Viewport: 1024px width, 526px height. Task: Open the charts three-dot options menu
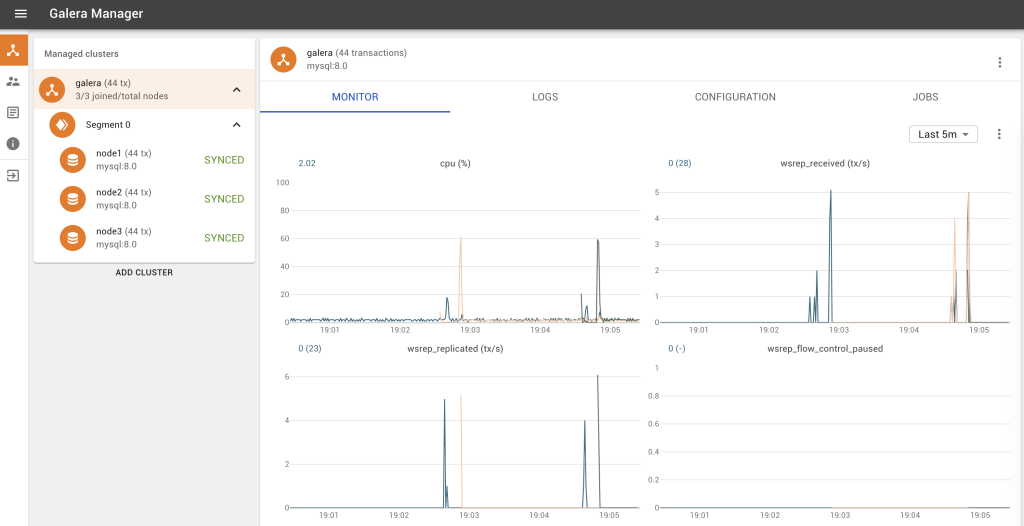click(999, 134)
